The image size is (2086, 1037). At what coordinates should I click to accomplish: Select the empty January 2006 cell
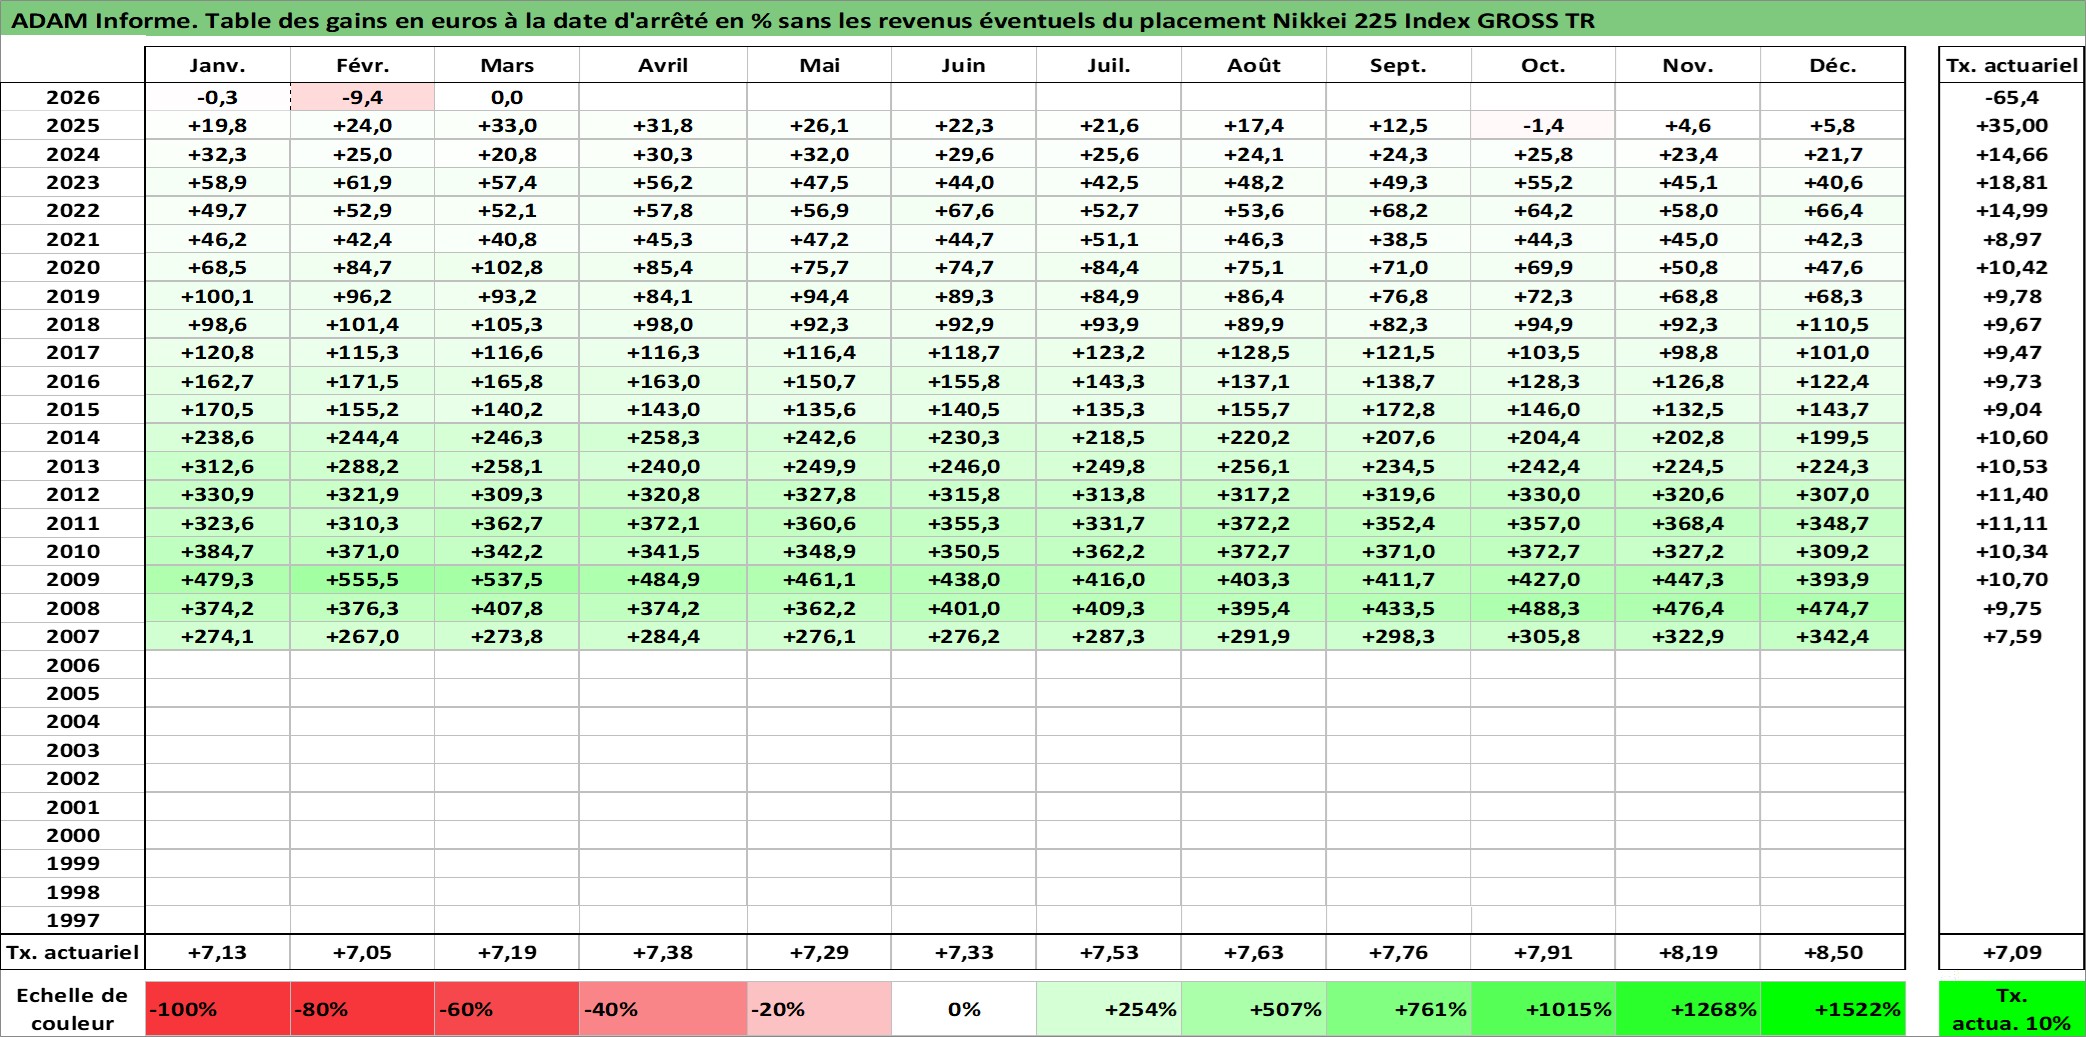(x=217, y=665)
